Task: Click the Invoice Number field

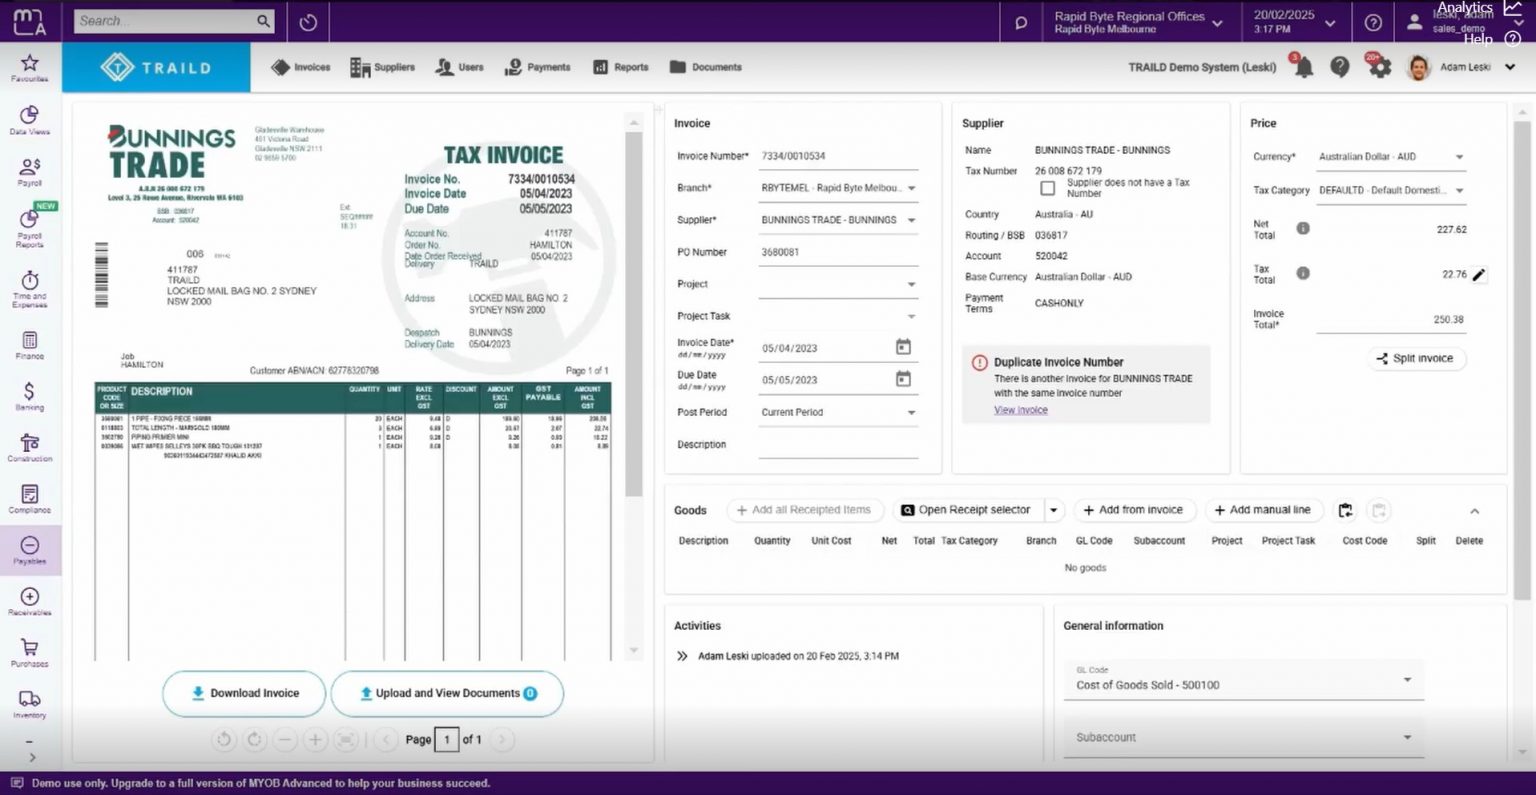Action: click(x=838, y=156)
